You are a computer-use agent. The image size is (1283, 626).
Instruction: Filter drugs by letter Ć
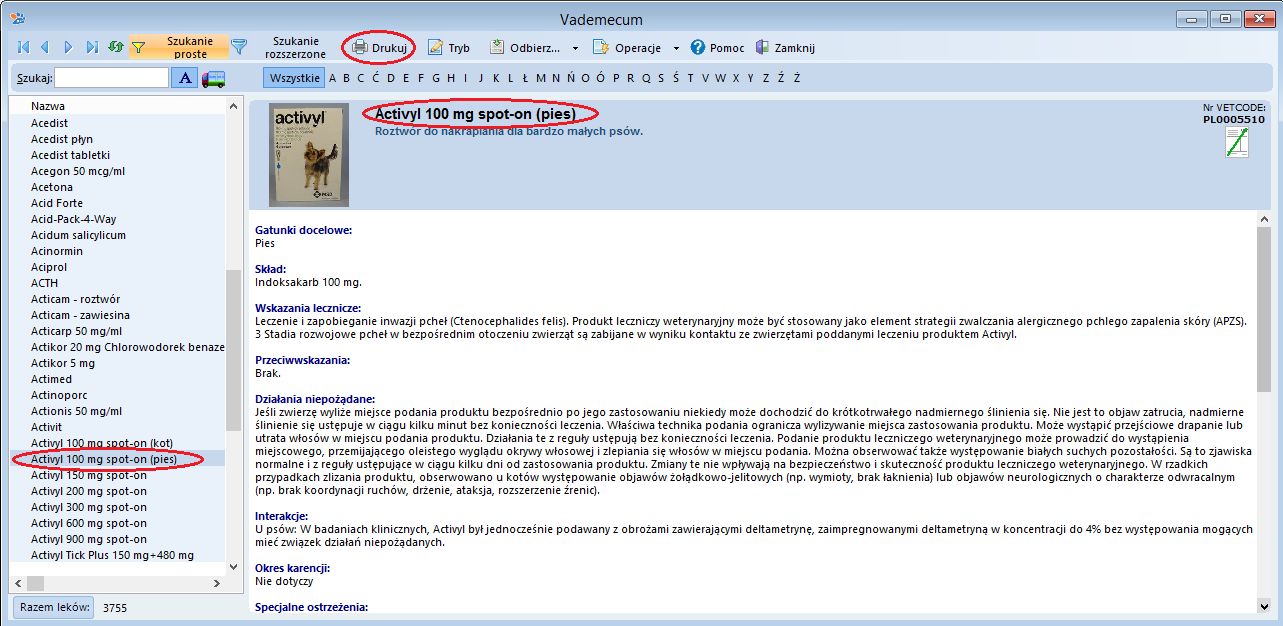(376, 78)
